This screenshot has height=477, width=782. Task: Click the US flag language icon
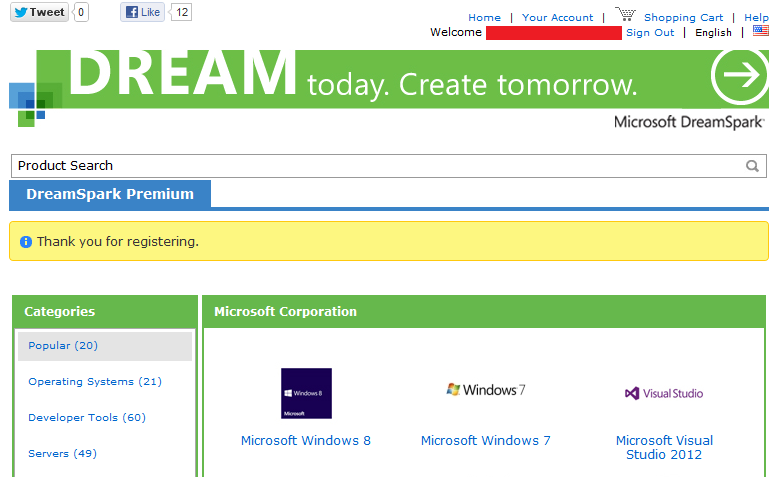point(761,30)
